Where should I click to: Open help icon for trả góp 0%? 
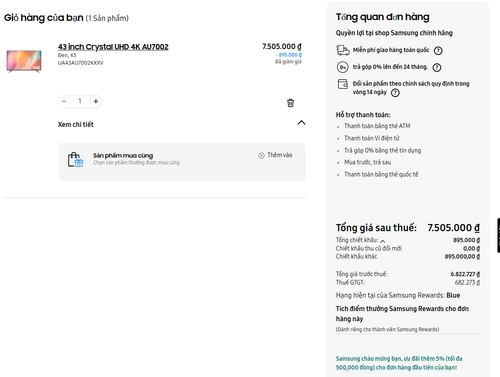(x=437, y=68)
